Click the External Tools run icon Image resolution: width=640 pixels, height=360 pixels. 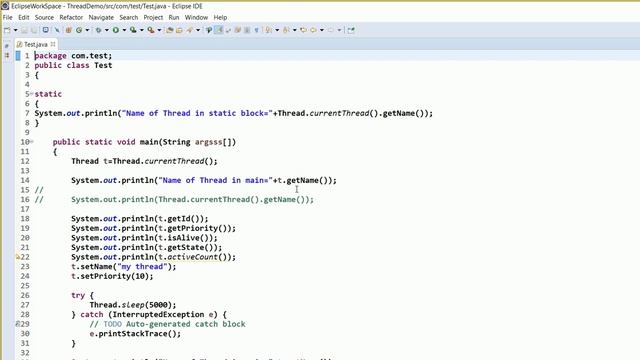pos(151,30)
